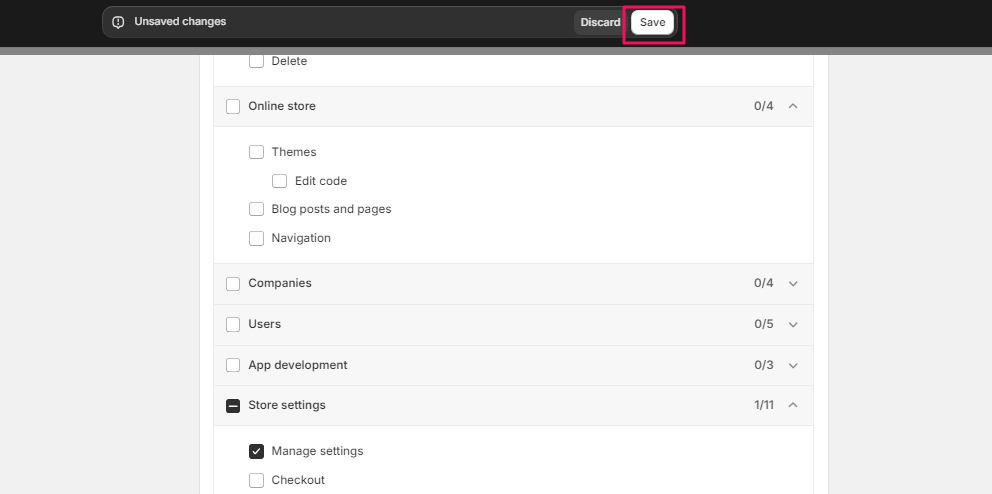Enable the Delete permission checkbox

pos(256,61)
